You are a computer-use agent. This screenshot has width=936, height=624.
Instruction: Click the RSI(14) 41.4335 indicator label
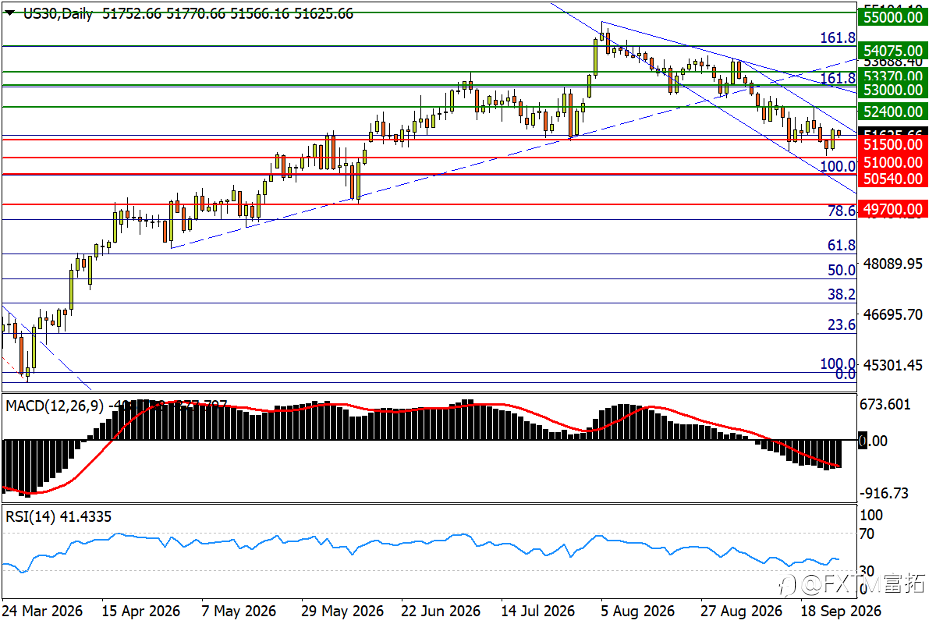pos(58,517)
